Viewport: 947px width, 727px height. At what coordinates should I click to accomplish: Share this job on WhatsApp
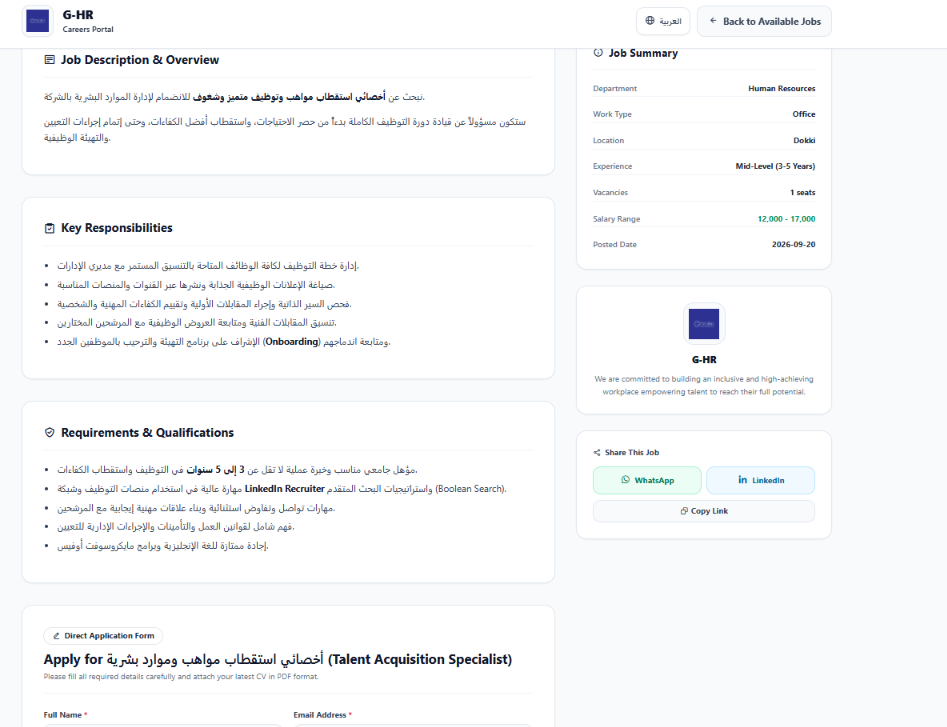tap(647, 480)
